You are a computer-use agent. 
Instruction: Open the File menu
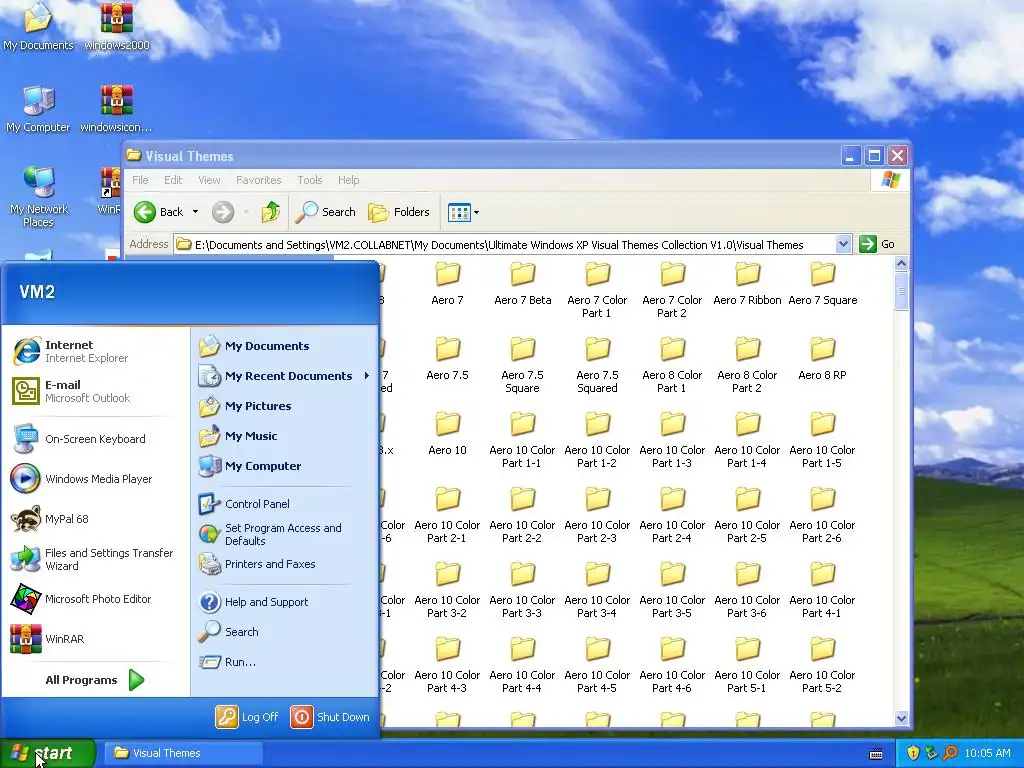(140, 180)
